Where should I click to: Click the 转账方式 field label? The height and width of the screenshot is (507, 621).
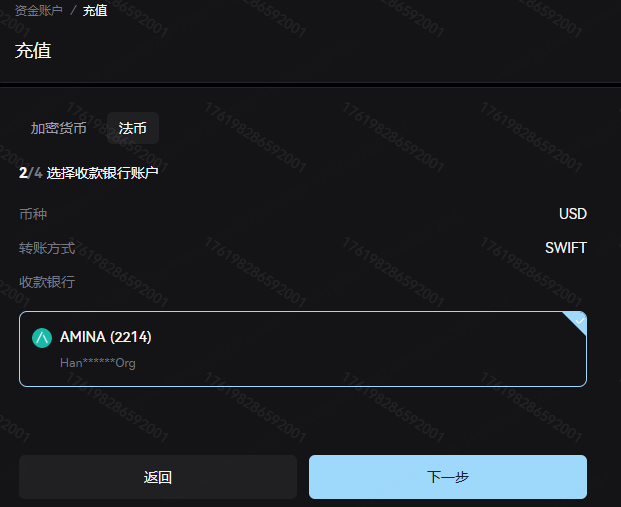pos(47,248)
